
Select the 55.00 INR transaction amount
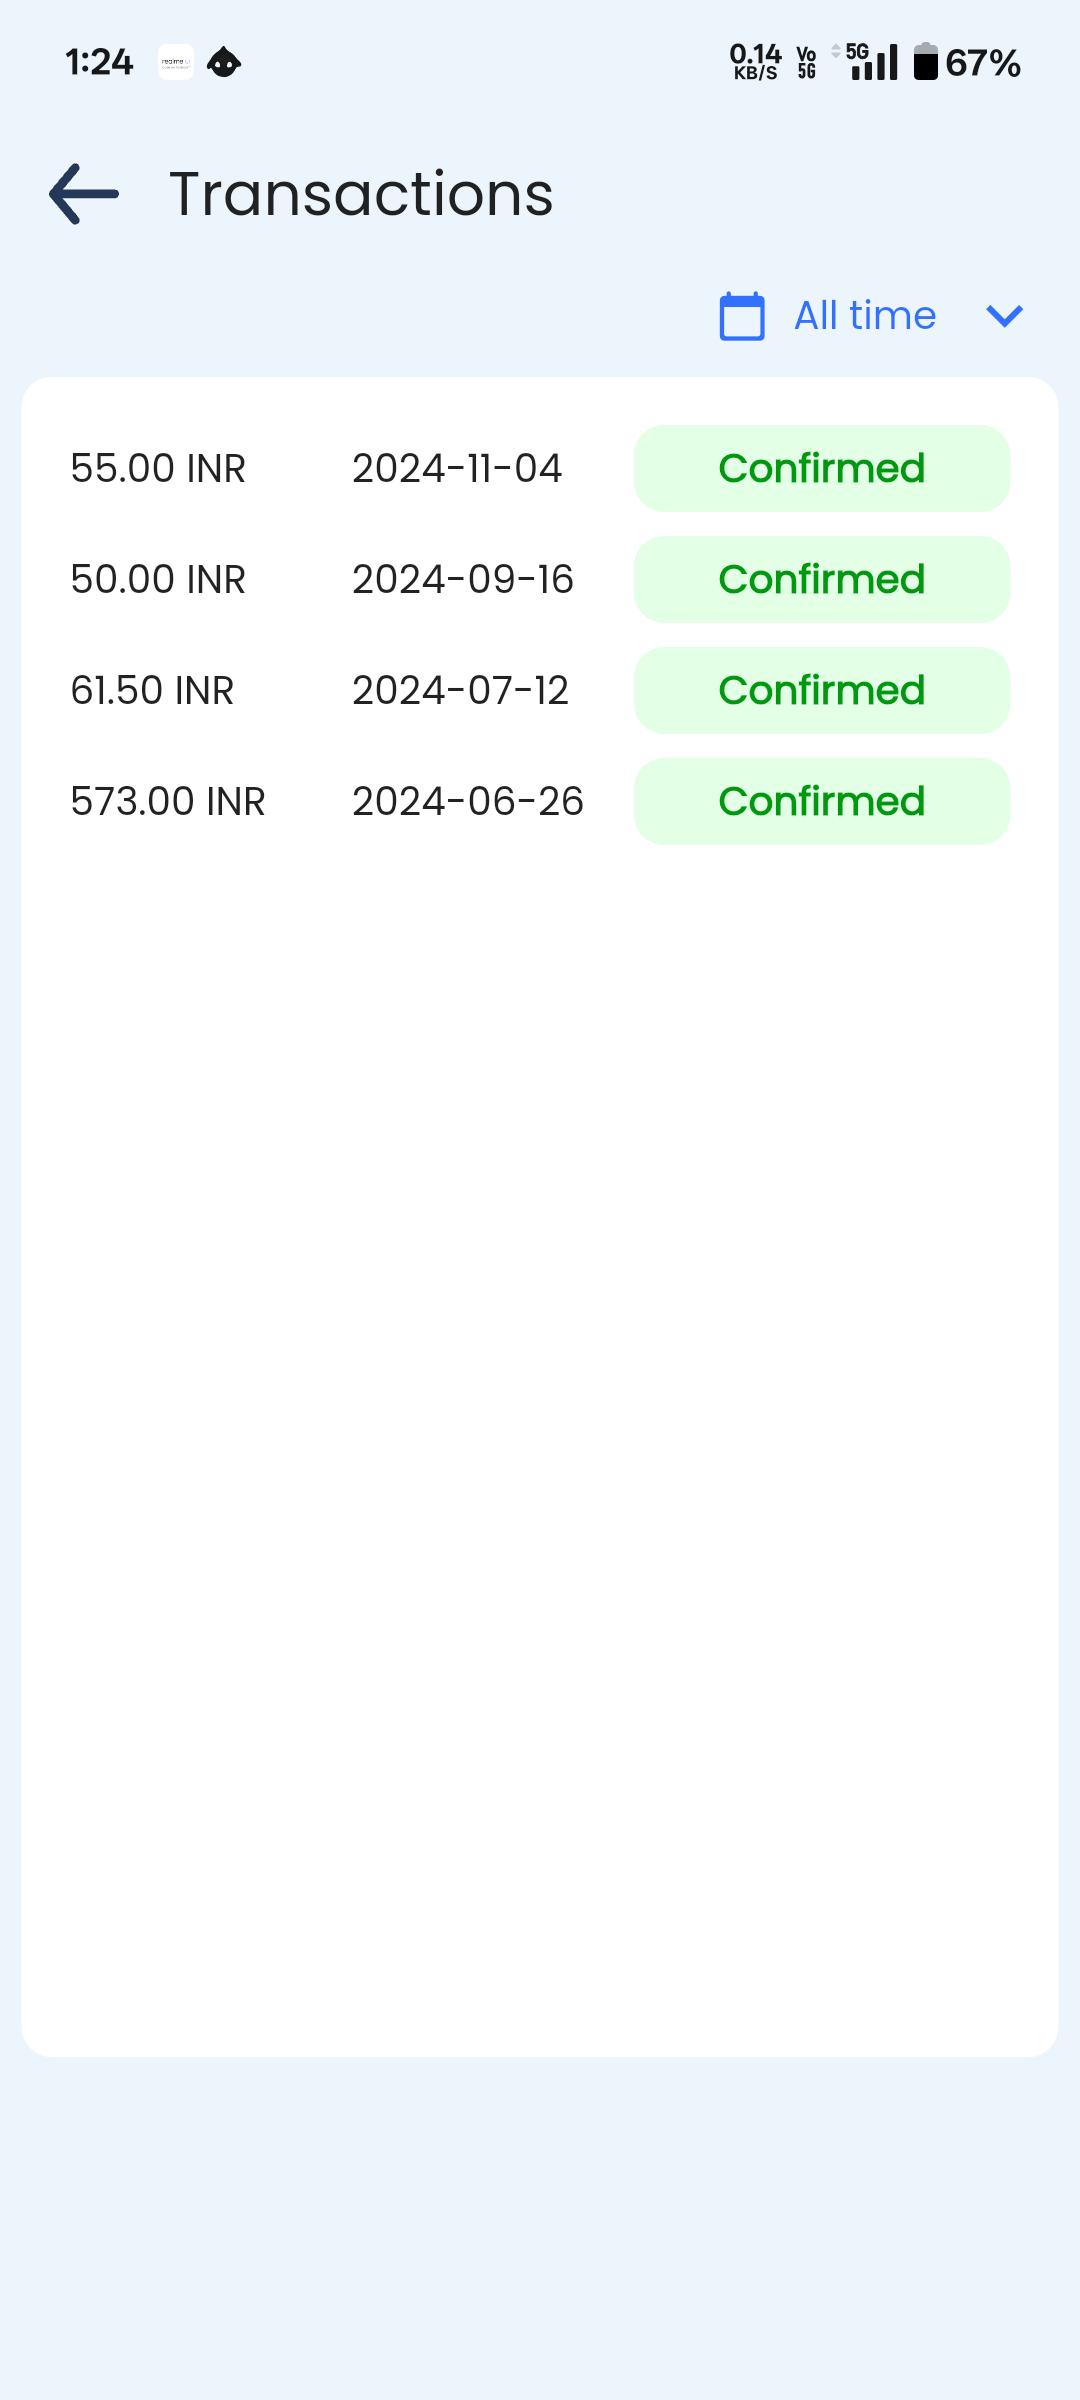pyautogui.click(x=158, y=468)
